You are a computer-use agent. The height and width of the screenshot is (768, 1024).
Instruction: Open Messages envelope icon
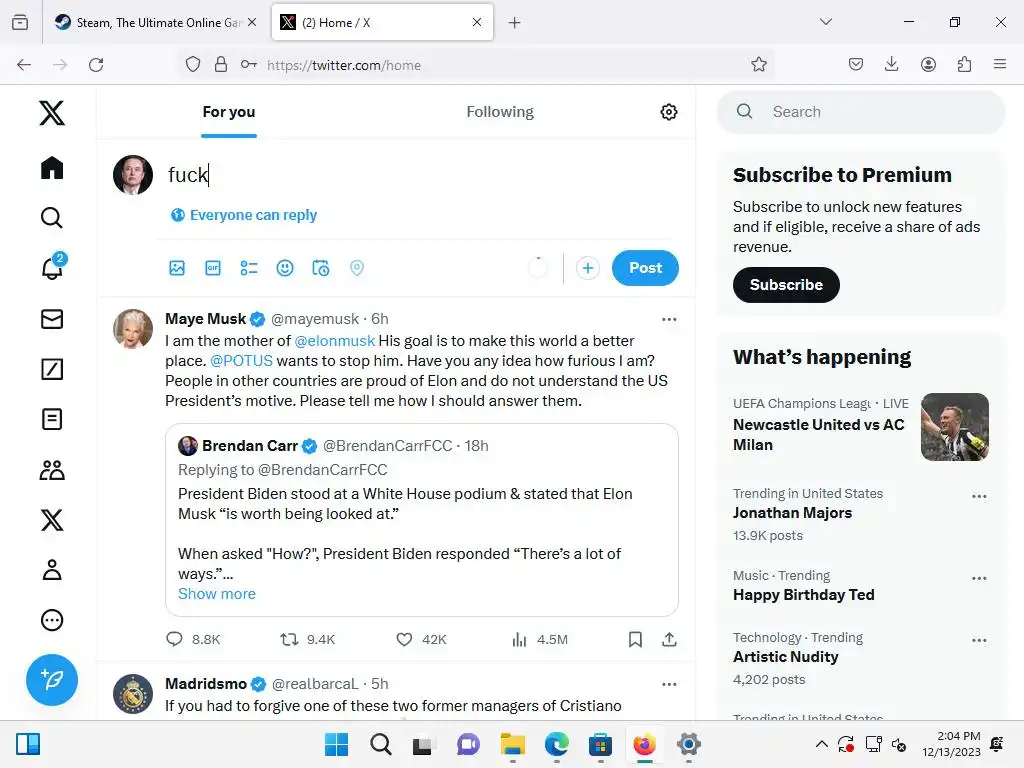(x=52, y=319)
